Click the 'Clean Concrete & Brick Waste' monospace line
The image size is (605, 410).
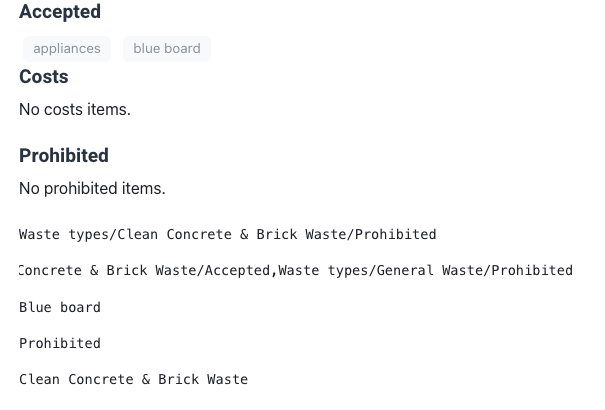(x=134, y=380)
